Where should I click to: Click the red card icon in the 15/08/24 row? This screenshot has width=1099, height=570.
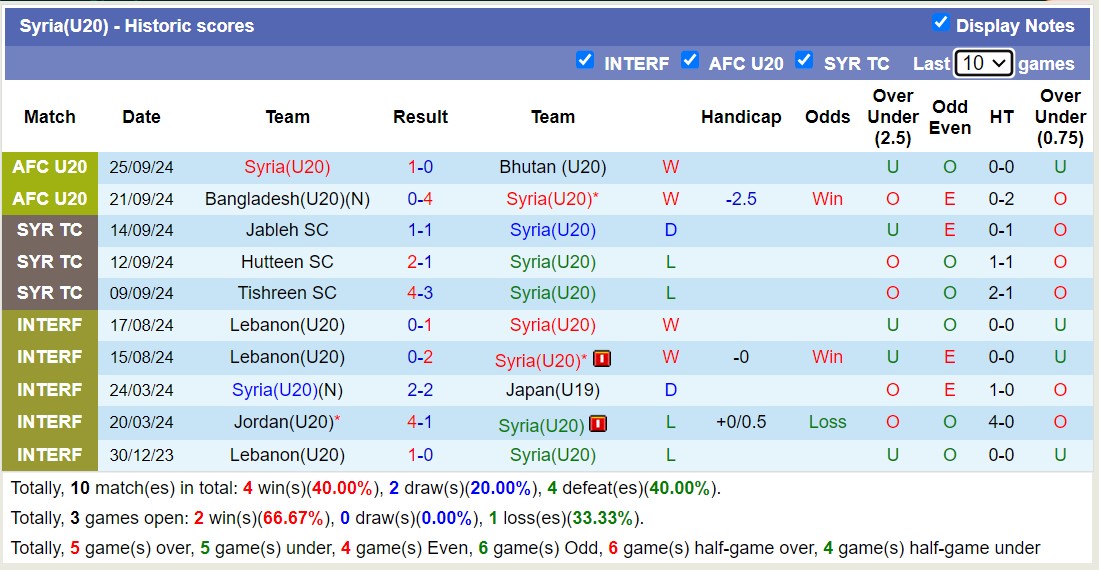click(x=602, y=359)
